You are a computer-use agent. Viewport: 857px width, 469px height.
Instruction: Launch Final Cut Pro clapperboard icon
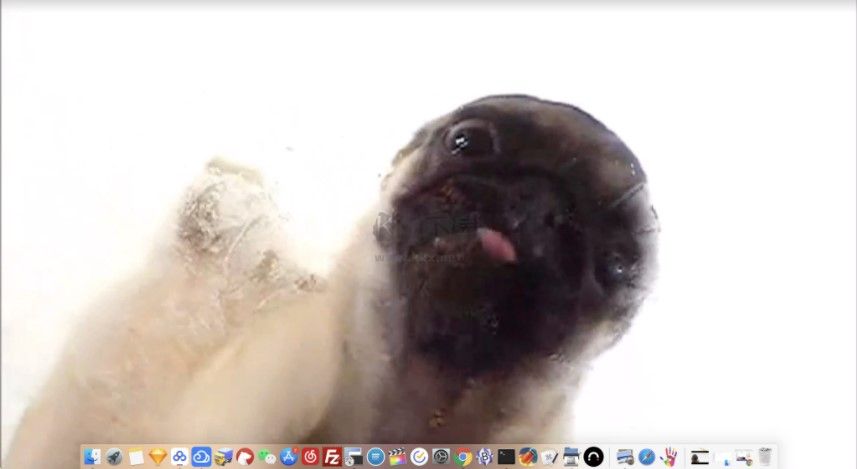click(398, 457)
